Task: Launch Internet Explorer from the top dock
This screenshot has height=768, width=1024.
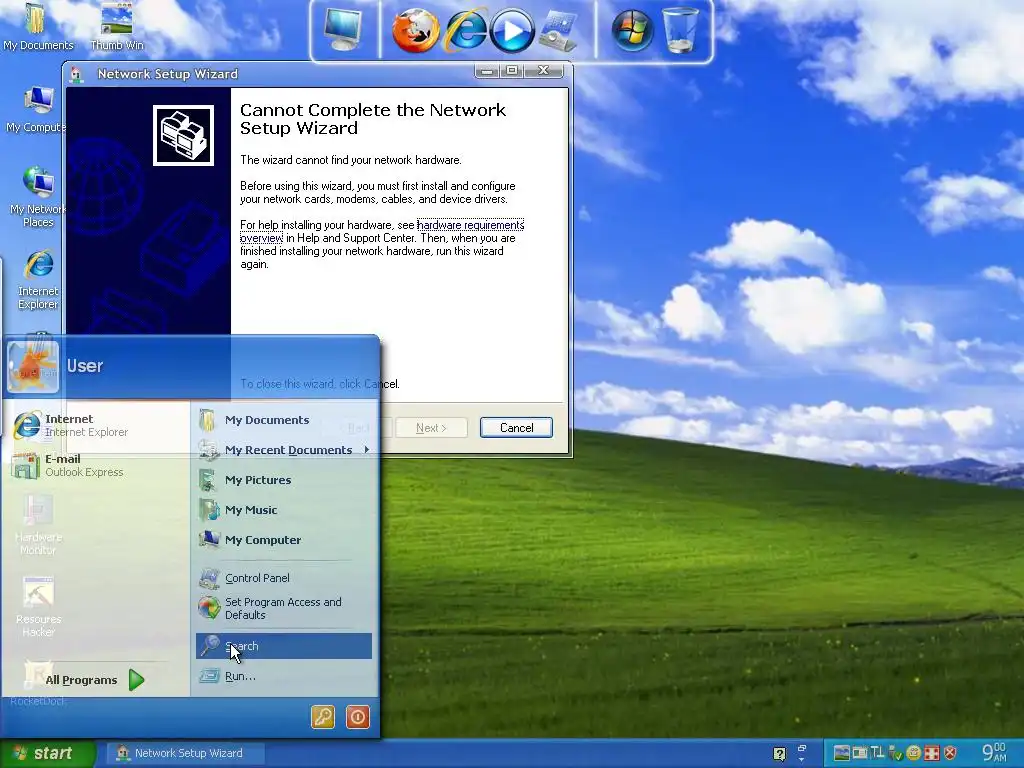Action: 464,30
